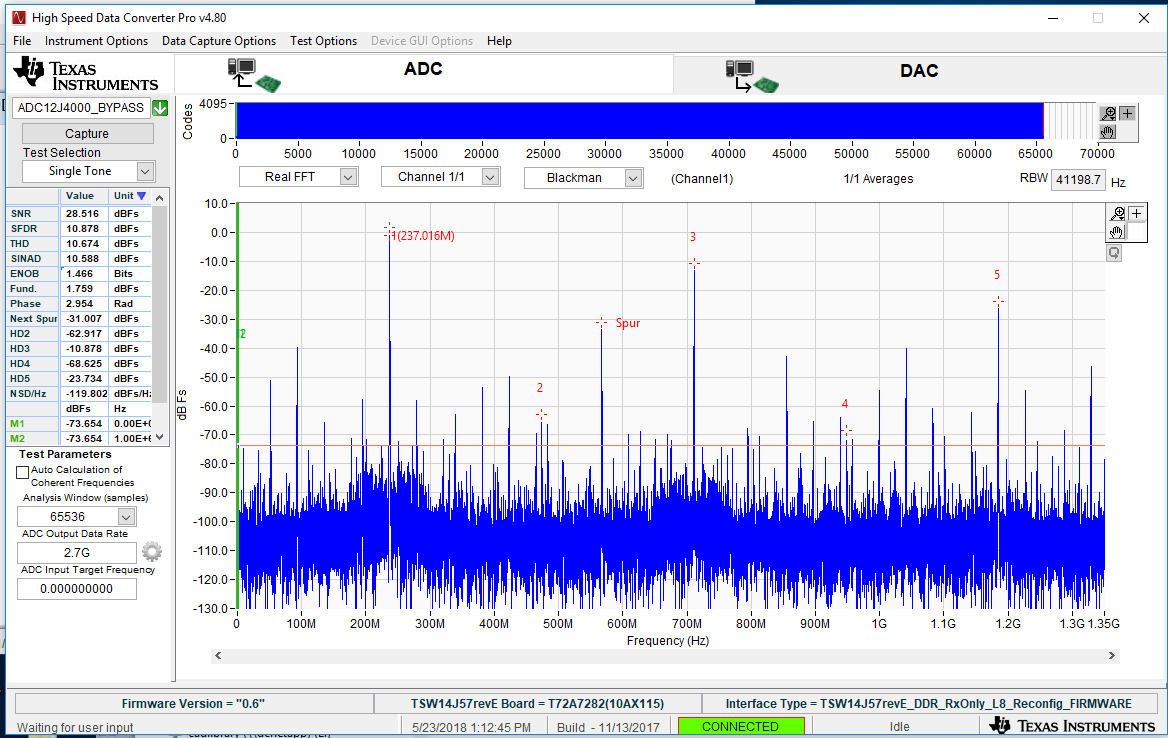Click the harmonic 3 marker on the plot
1168x738 pixels.
[694, 264]
